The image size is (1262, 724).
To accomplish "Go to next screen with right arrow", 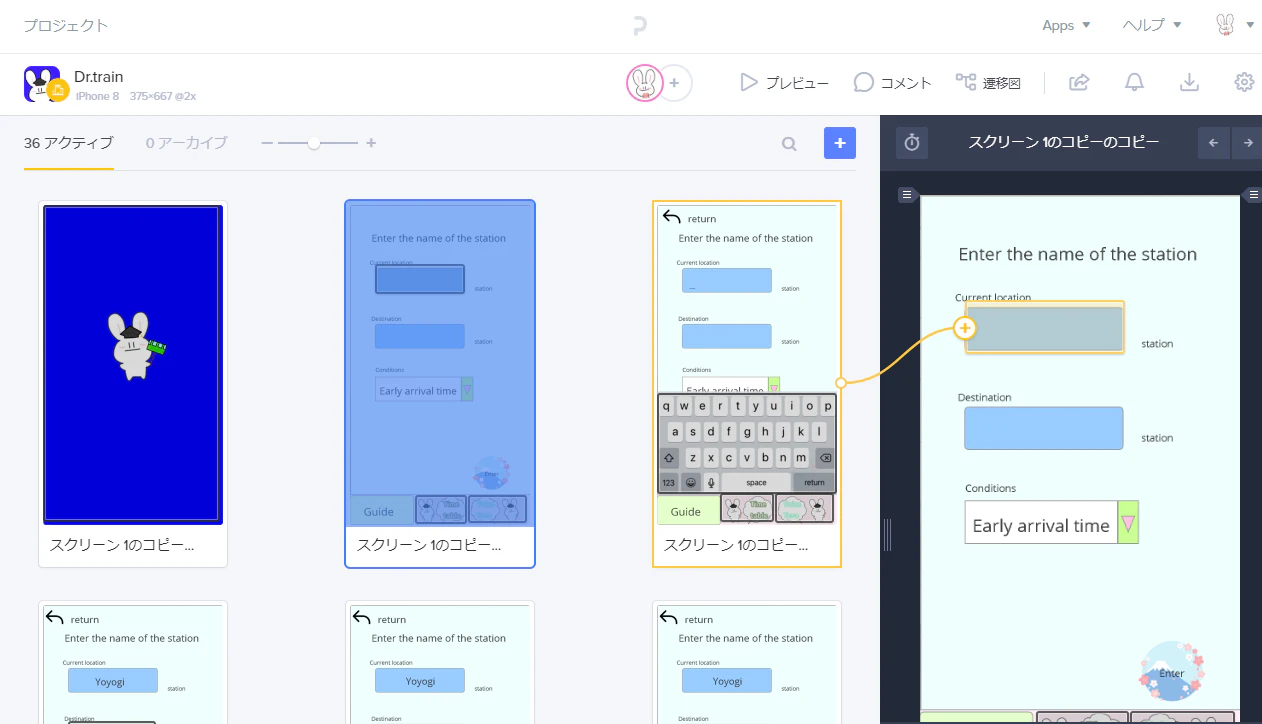I will tap(1248, 143).
